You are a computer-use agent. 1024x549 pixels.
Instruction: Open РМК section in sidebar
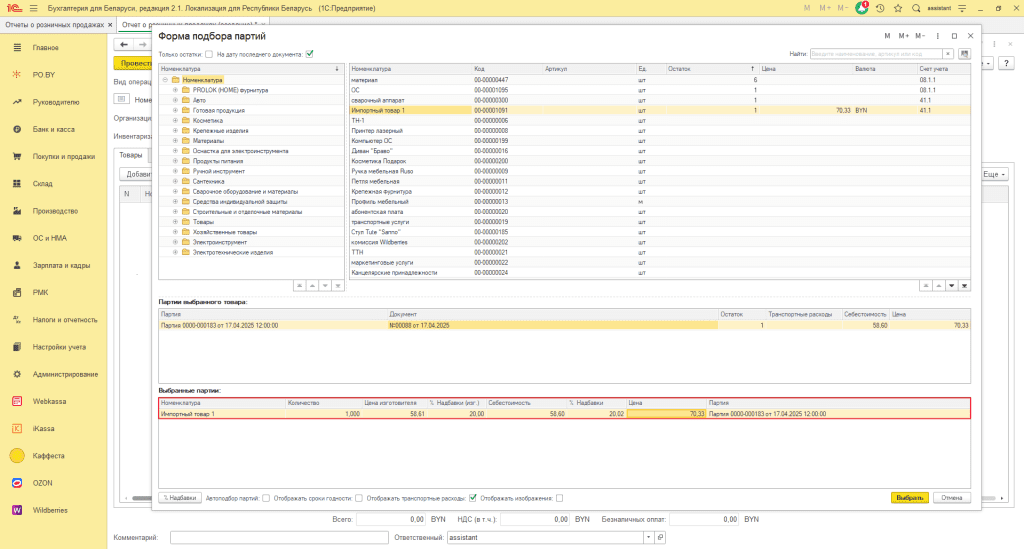click(x=40, y=293)
